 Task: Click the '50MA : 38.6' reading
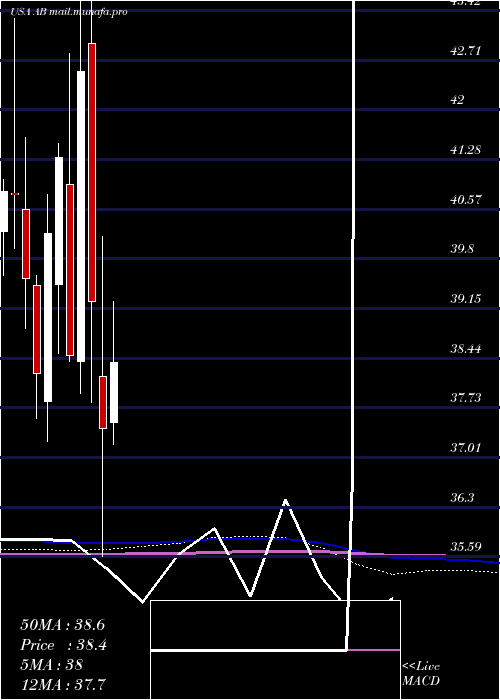pyautogui.click(x=63, y=625)
